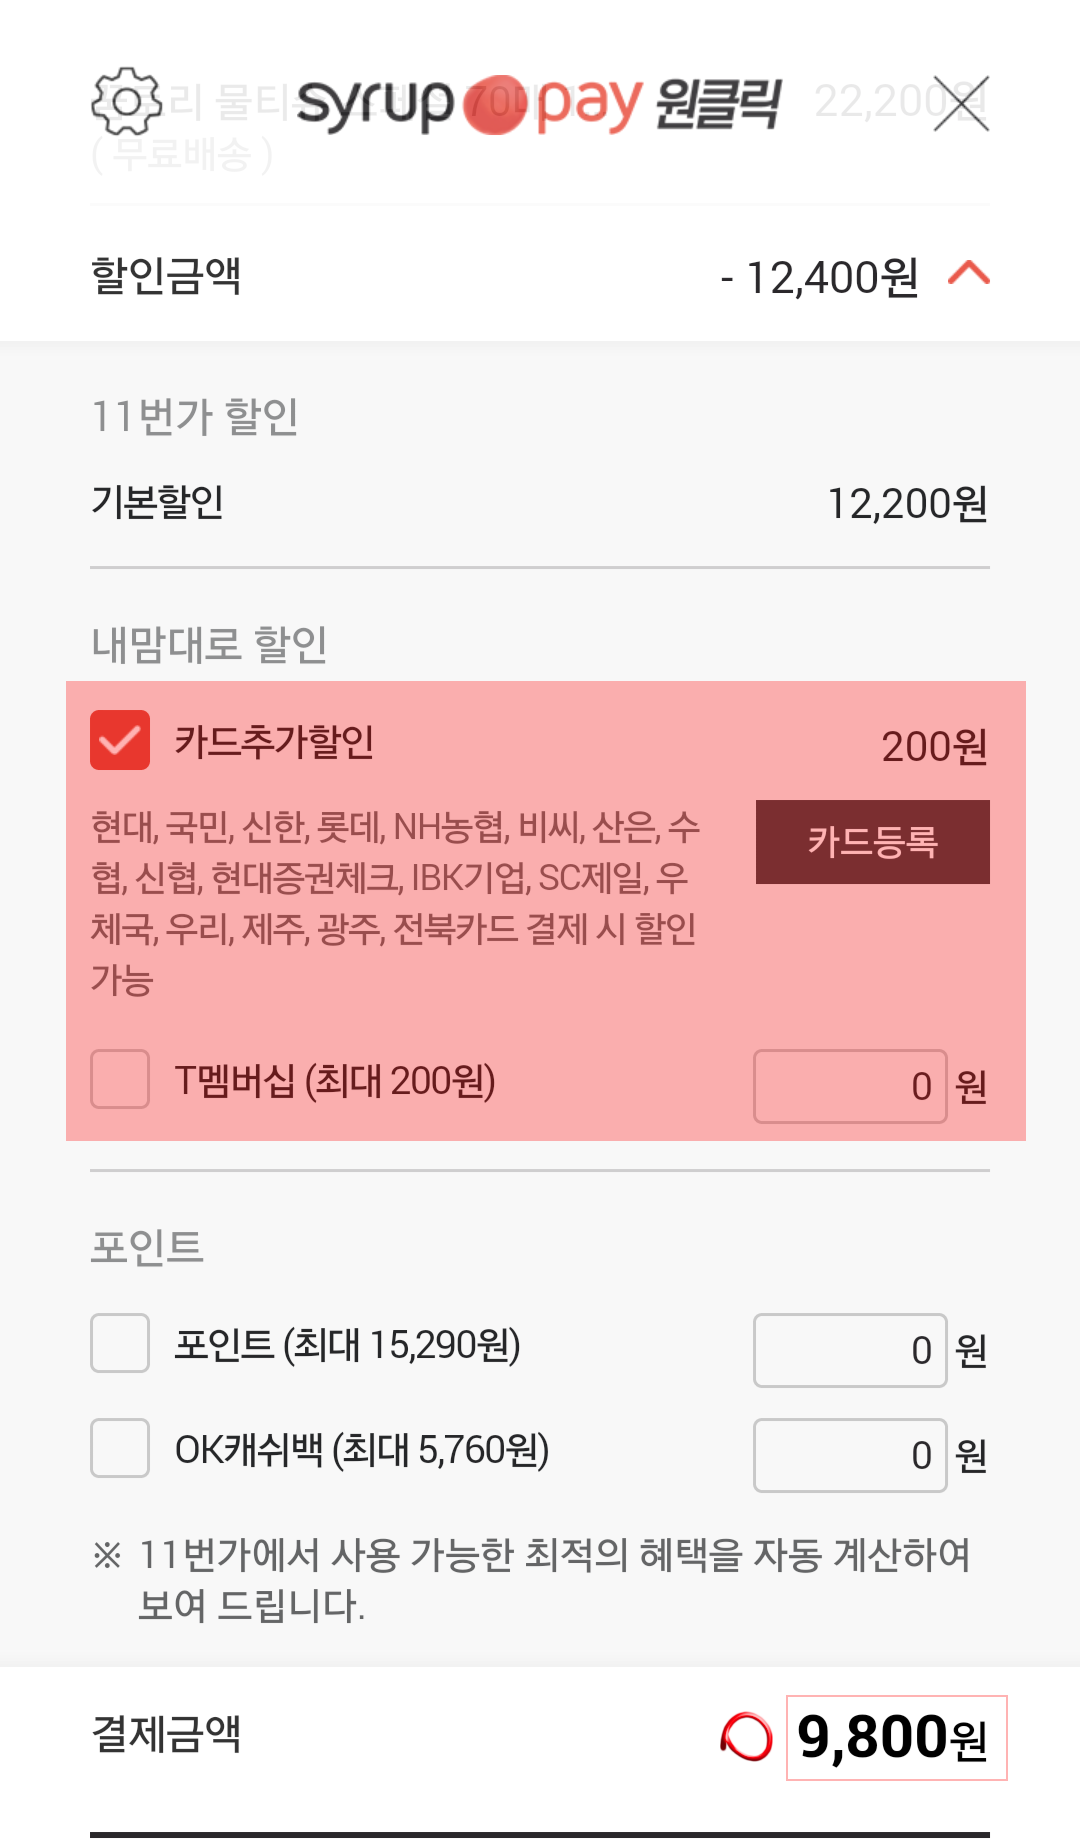Viewport: 1080px width, 1845px height.
Task: Tap the OK캐쉬백 (최대 5,760원) label
Action: point(362,1449)
